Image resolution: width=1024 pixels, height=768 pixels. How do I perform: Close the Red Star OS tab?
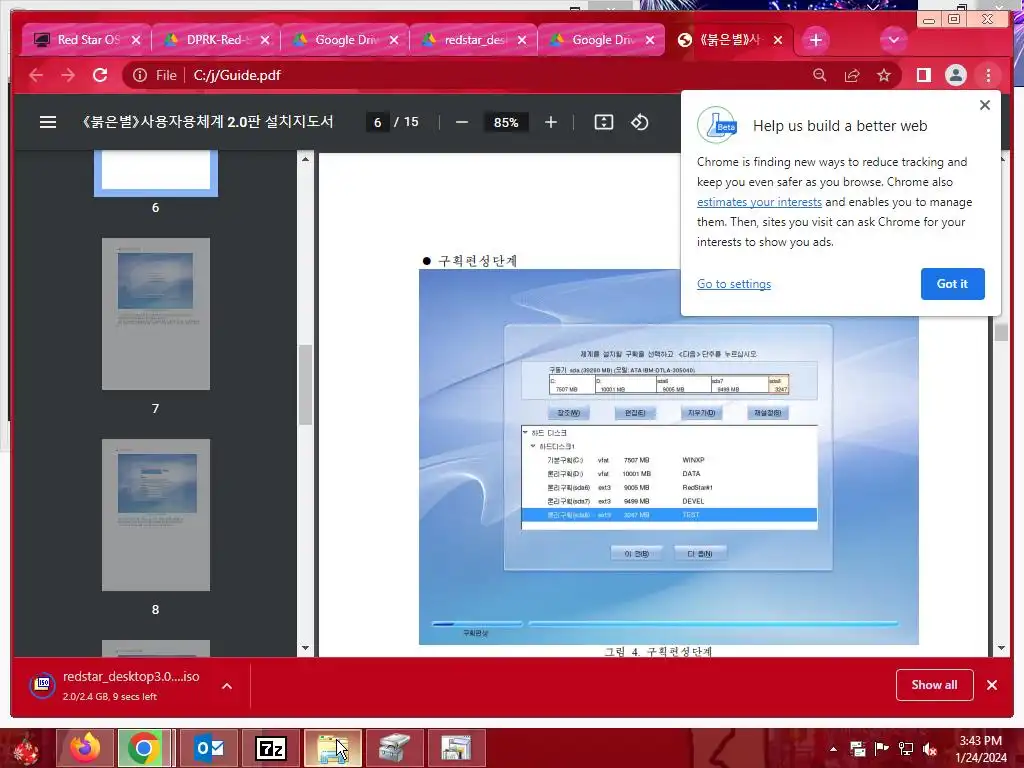click(x=136, y=40)
